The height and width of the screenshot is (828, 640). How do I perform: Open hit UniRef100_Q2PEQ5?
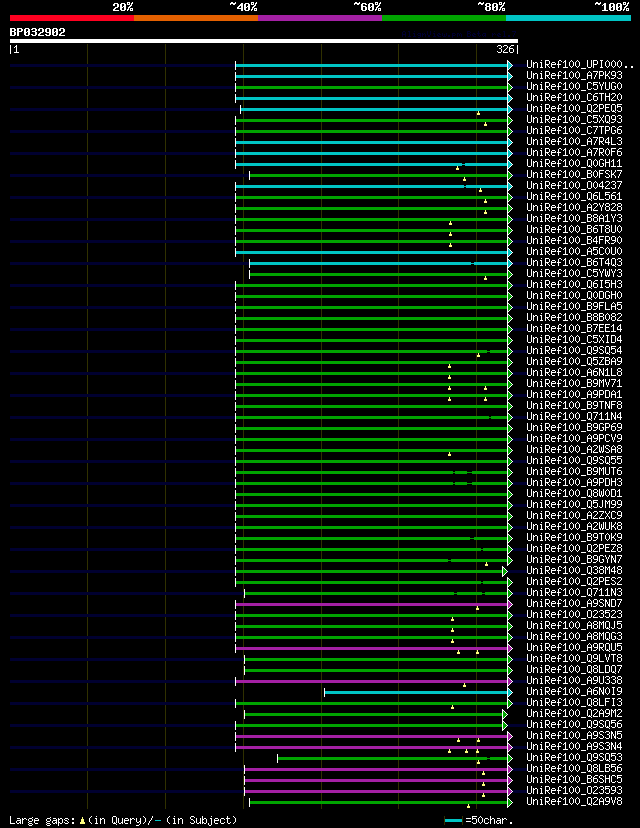[x=575, y=109]
